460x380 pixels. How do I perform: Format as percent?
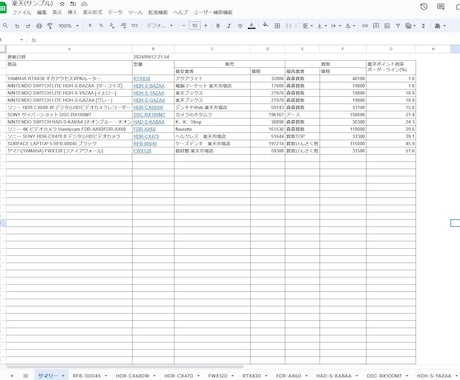[x=101, y=26]
